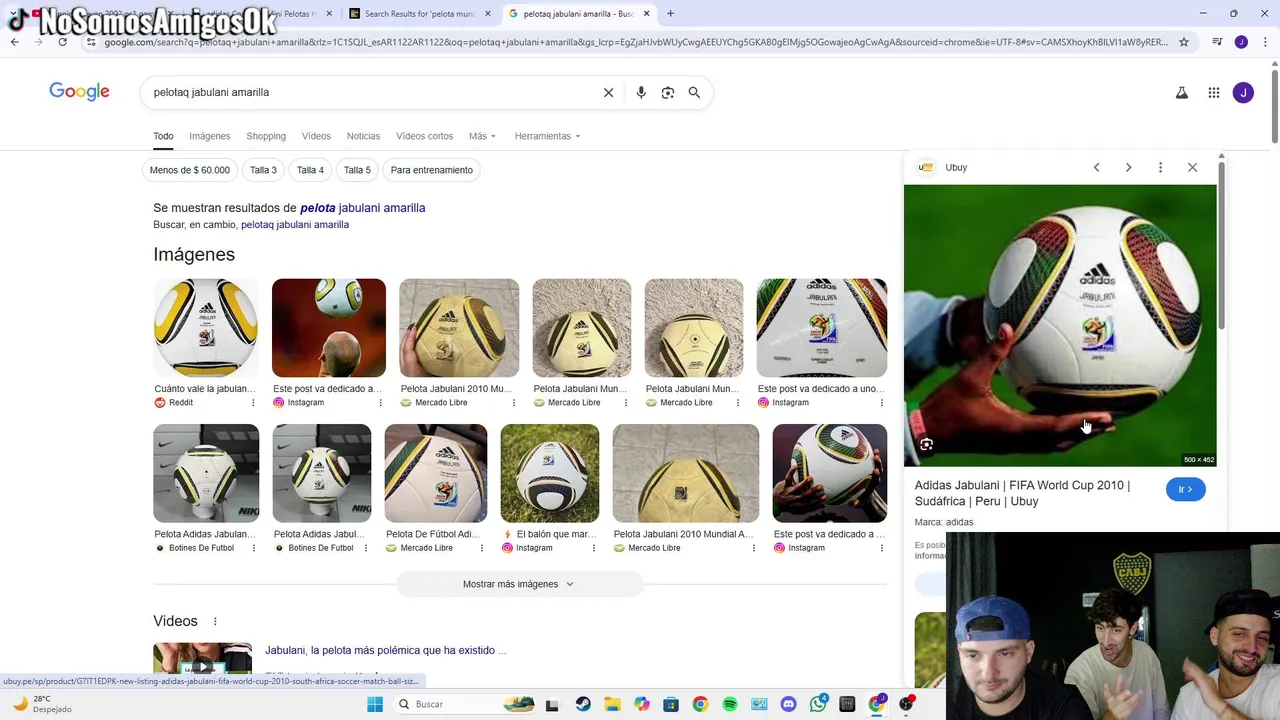Open corrected pelota jabulani amarilla link
Viewport: 1280px width, 720px height.
[x=362, y=208]
